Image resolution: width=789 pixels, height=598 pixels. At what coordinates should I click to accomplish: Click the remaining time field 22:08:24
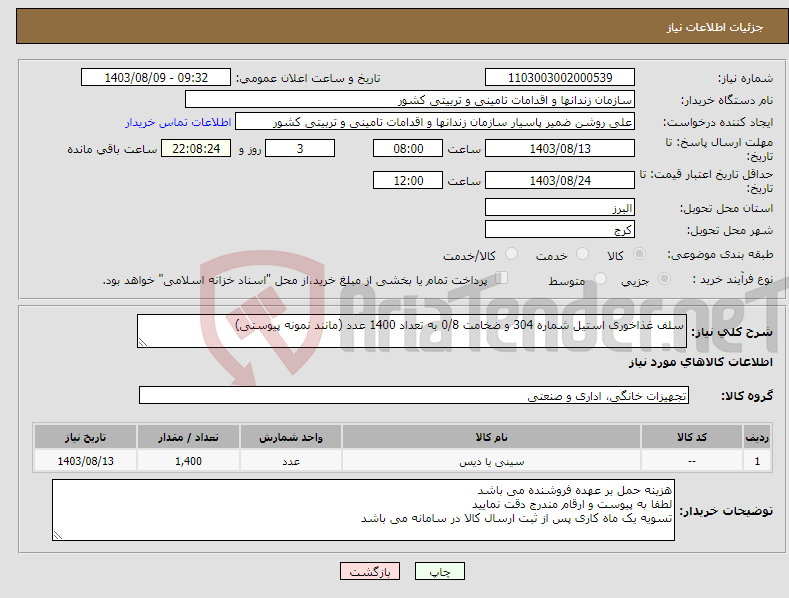tap(196, 148)
